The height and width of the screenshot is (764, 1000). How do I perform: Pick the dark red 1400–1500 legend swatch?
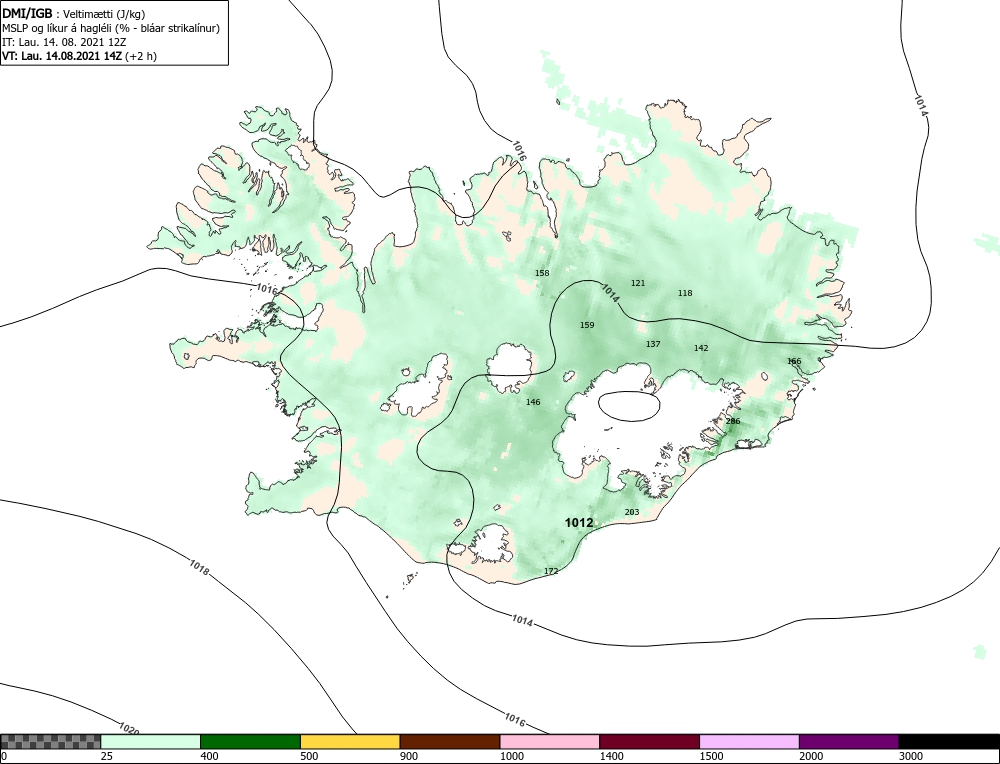pos(649,741)
